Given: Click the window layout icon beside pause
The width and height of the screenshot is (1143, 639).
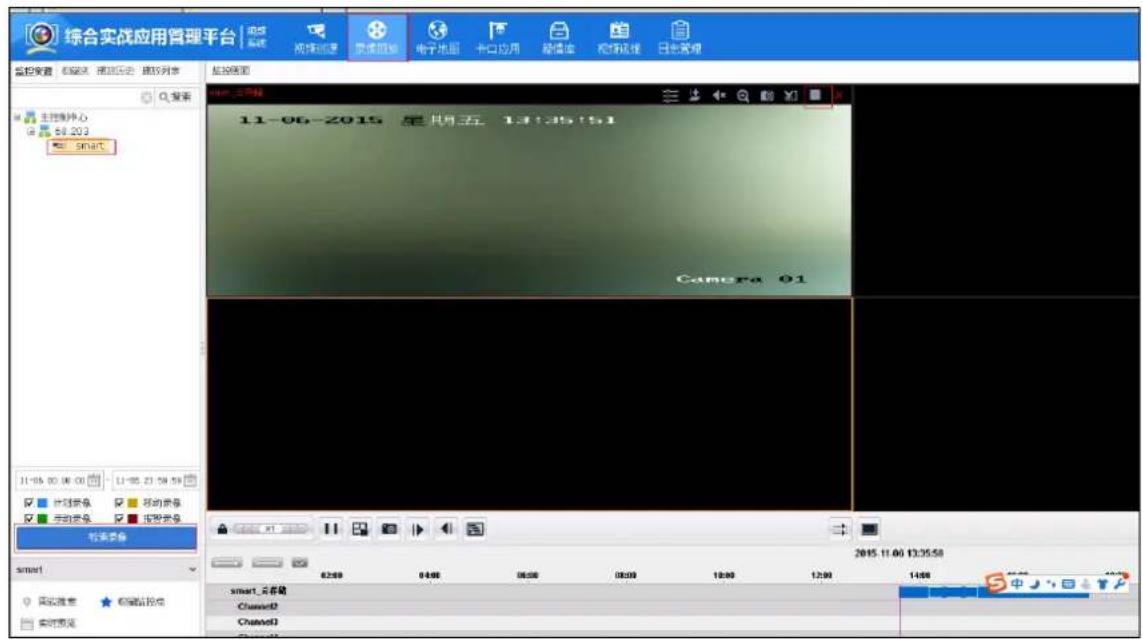Looking at the screenshot, I should [360, 529].
